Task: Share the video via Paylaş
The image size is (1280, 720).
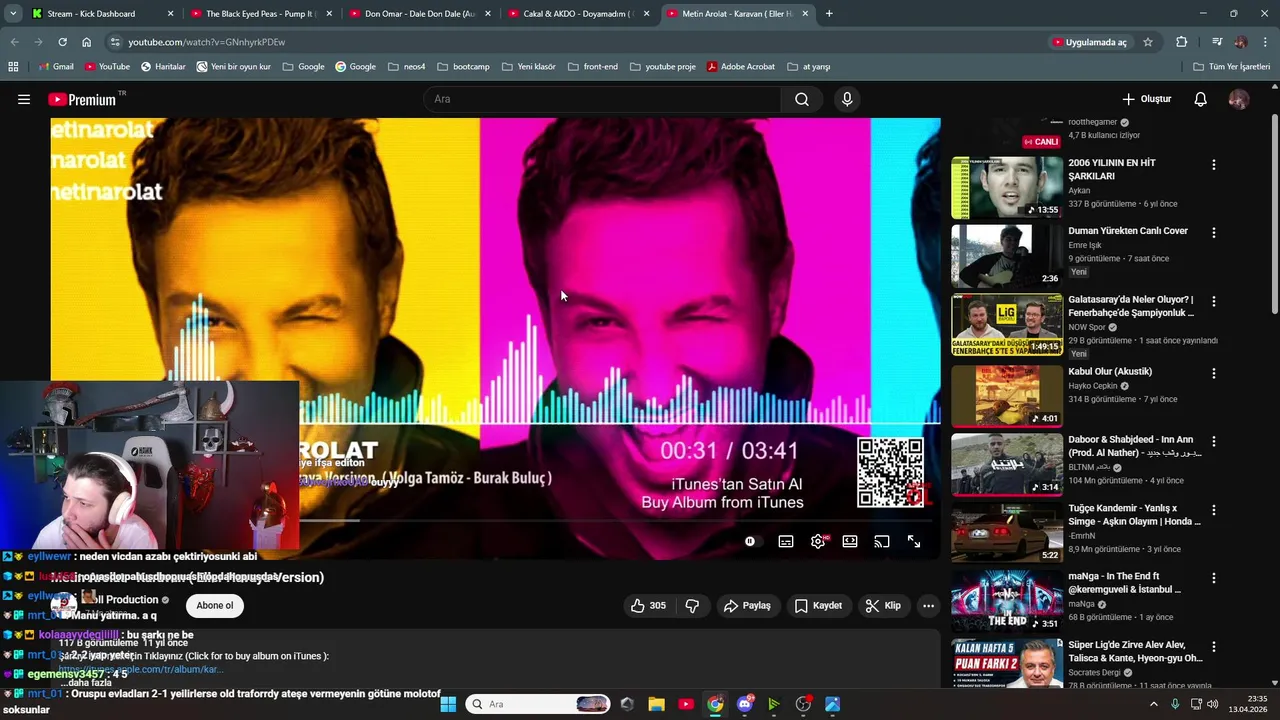Action: coord(747,605)
